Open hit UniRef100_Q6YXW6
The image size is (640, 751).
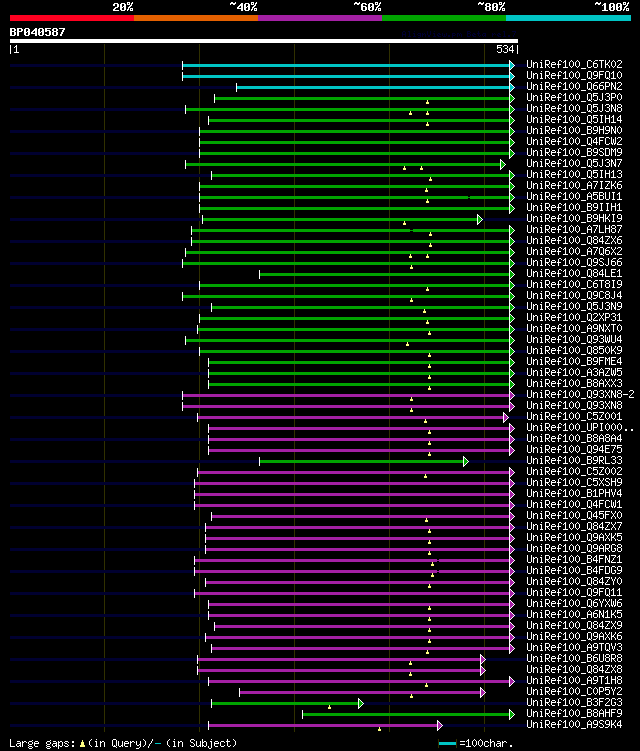pyautogui.click(x=574, y=604)
